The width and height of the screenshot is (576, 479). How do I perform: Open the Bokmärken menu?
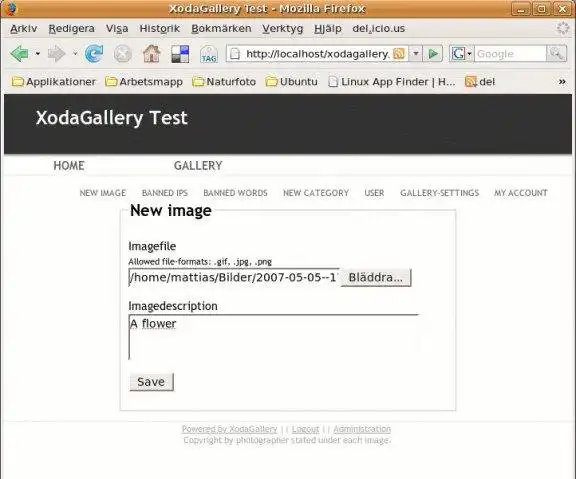click(x=221, y=28)
